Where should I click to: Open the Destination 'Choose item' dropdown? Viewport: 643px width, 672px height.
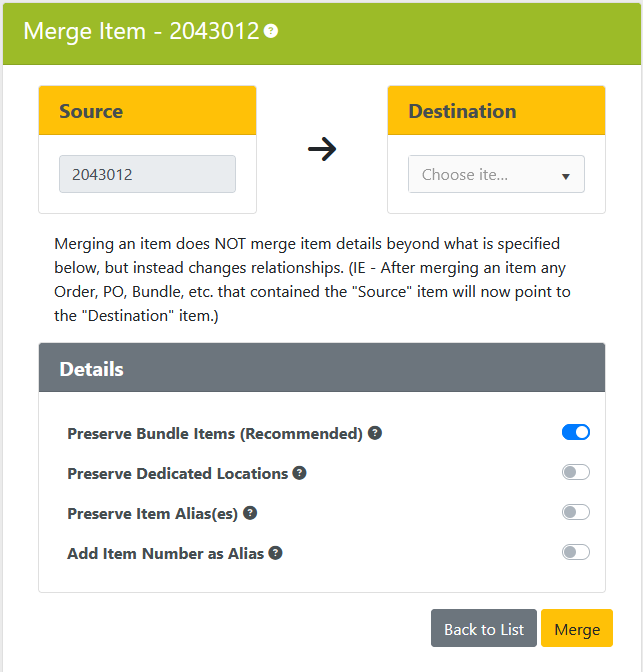485,174
